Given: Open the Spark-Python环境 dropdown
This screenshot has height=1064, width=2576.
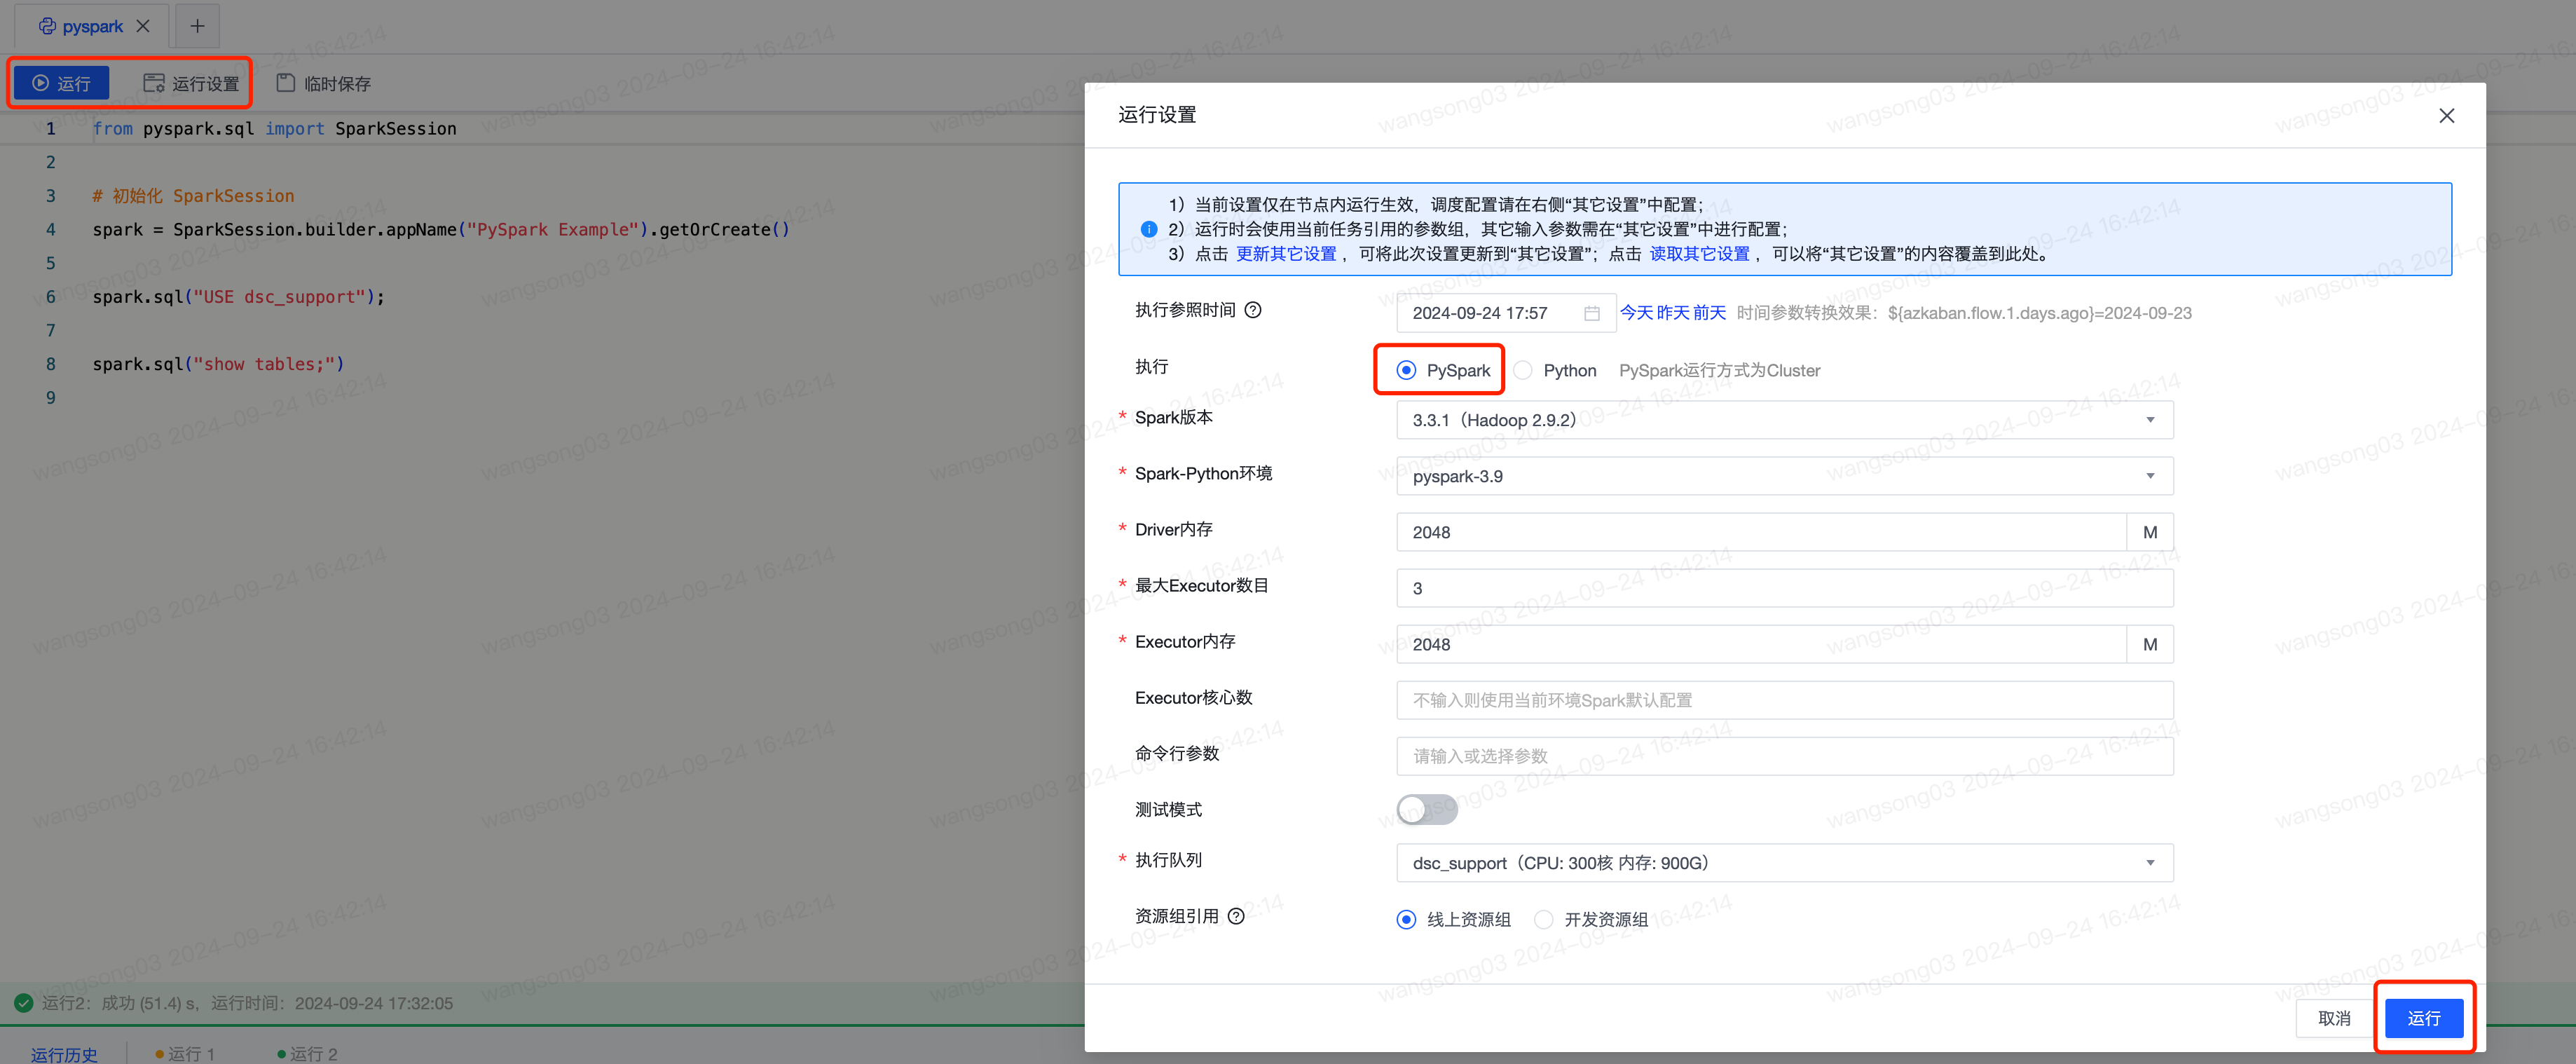Looking at the screenshot, I should (x=2151, y=476).
